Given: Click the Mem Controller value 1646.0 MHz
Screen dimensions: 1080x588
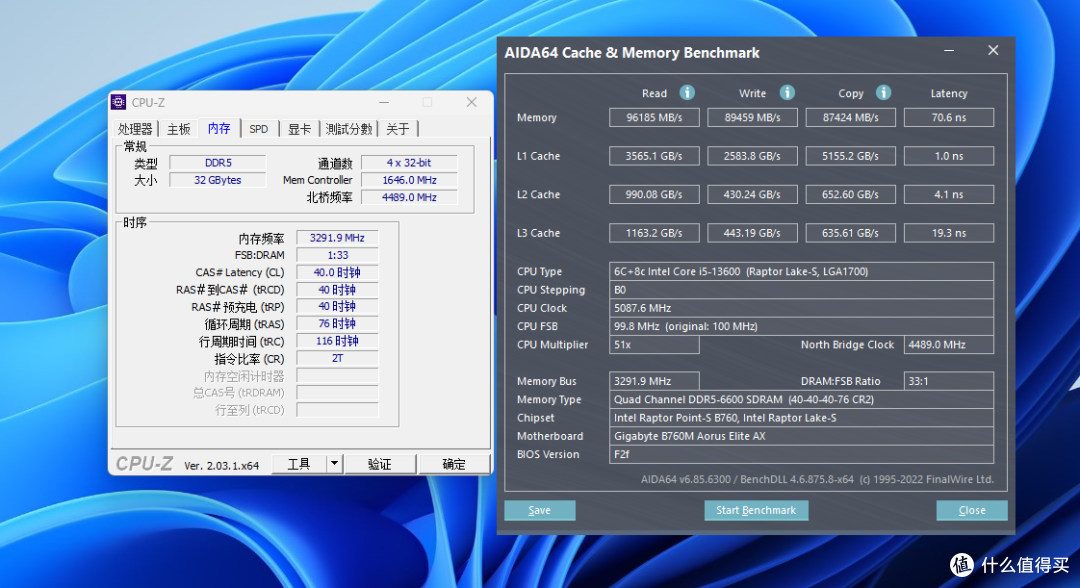Looking at the screenshot, I should tap(409, 180).
